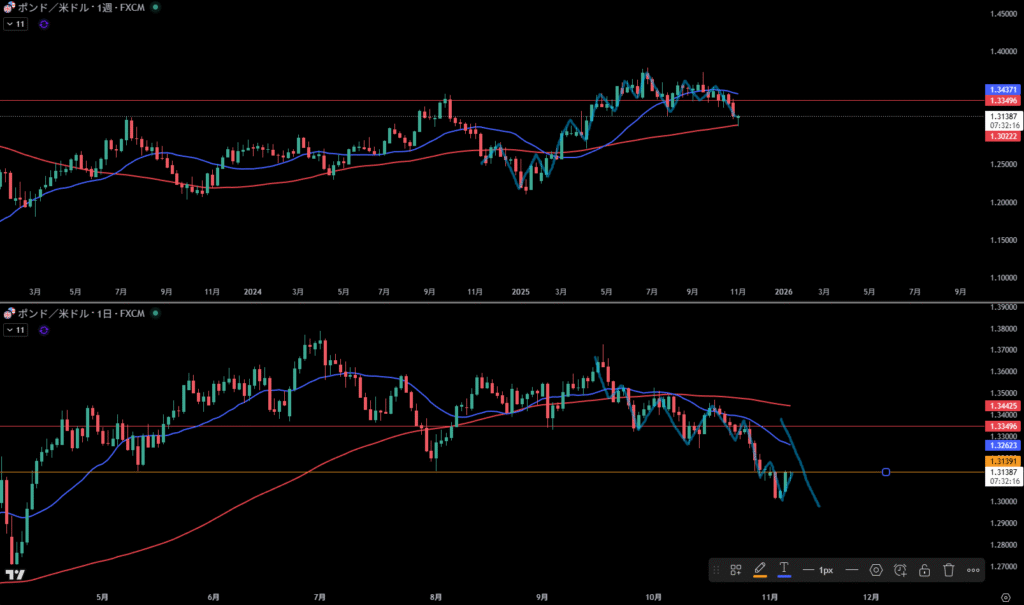Viewport: 1024px width, 605px height.
Task: Toggle the lock on selected drawing
Action: tap(924, 570)
